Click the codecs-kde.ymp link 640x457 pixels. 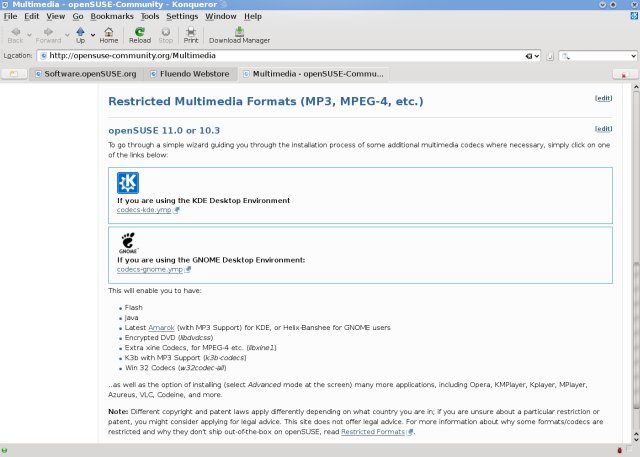(x=144, y=210)
